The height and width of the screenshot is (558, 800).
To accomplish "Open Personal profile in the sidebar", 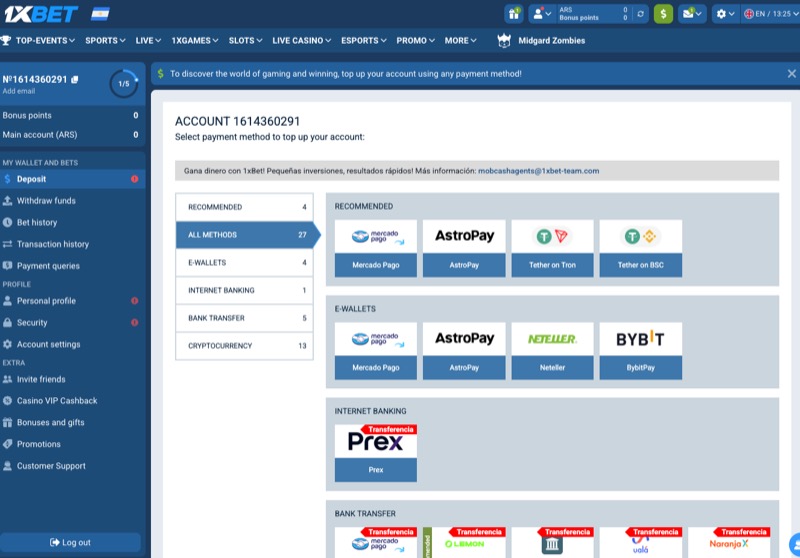I will click(72, 301).
